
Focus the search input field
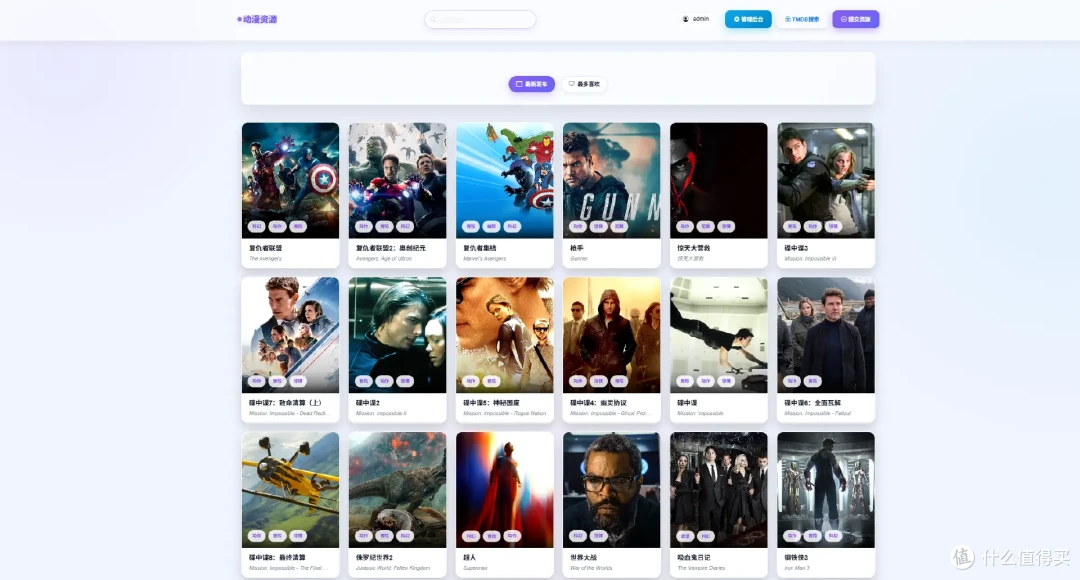(480, 19)
